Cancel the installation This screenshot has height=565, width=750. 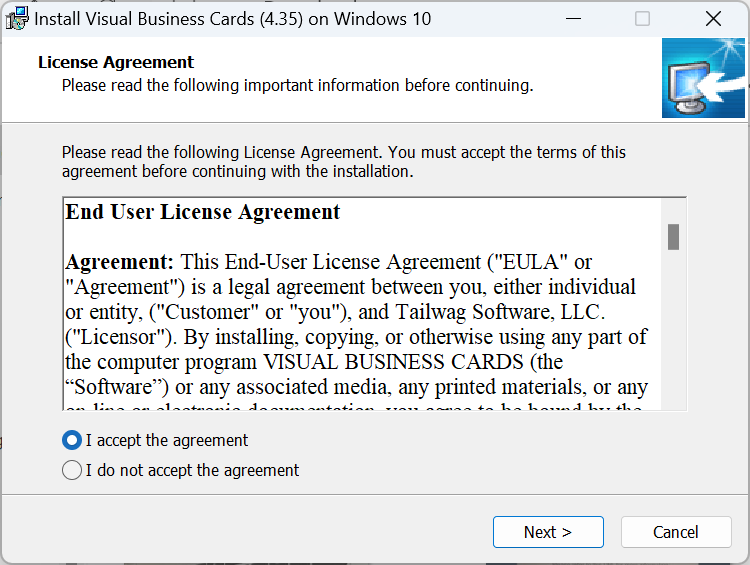click(x=675, y=532)
